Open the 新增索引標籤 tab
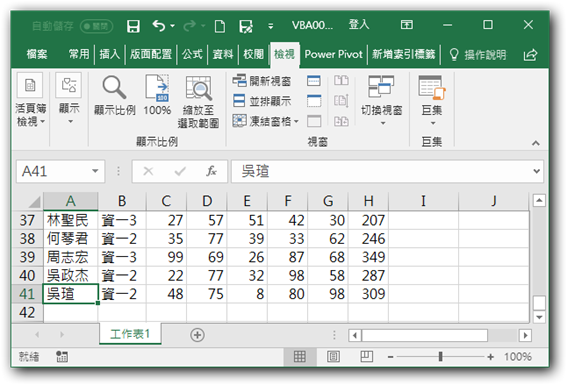The height and width of the screenshot is (385, 567). point(404,54)
